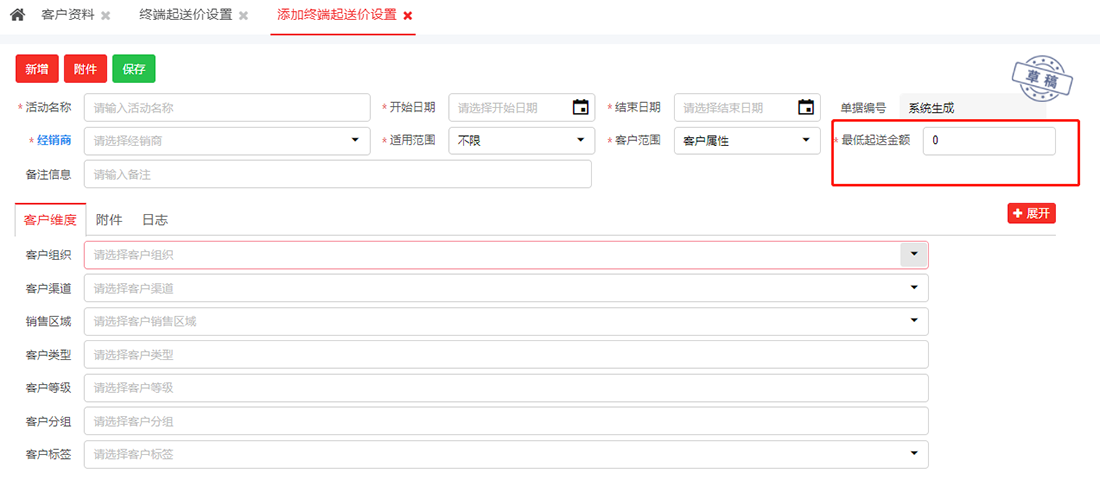Close the 终端起送价设置 tab

click(243, 16)
